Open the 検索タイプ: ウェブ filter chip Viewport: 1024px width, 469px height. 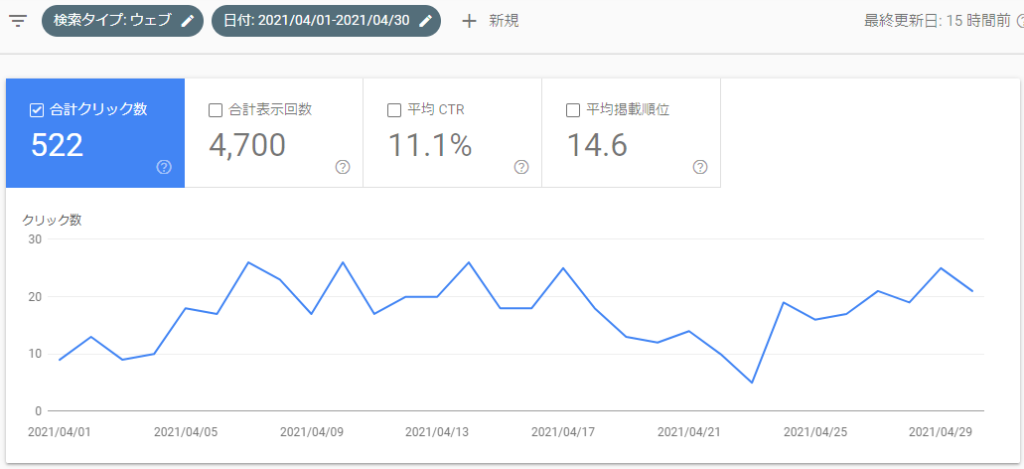click(110, 21)
